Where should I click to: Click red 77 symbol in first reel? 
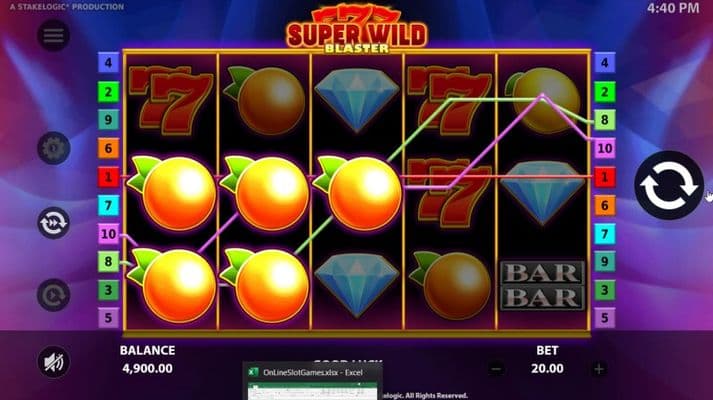tap(171, 100)
